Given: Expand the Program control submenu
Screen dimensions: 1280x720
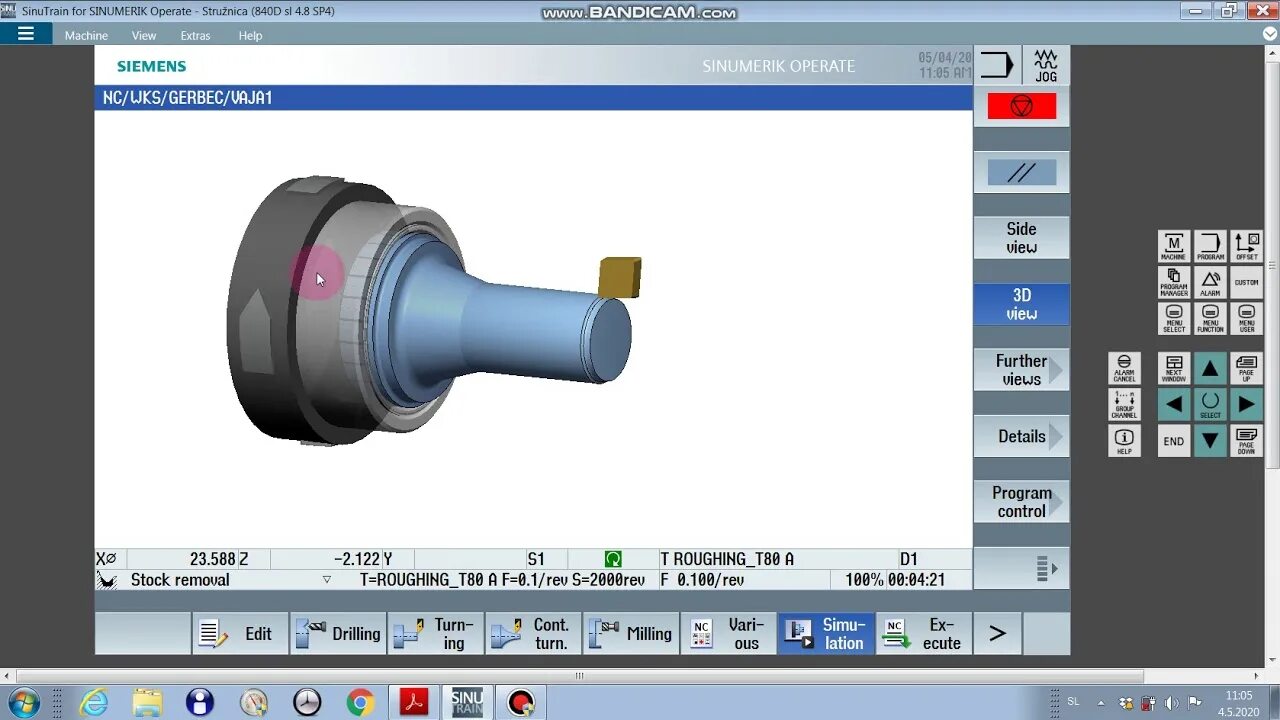Looking at the screenshot, I should [x=1021, y=502].
